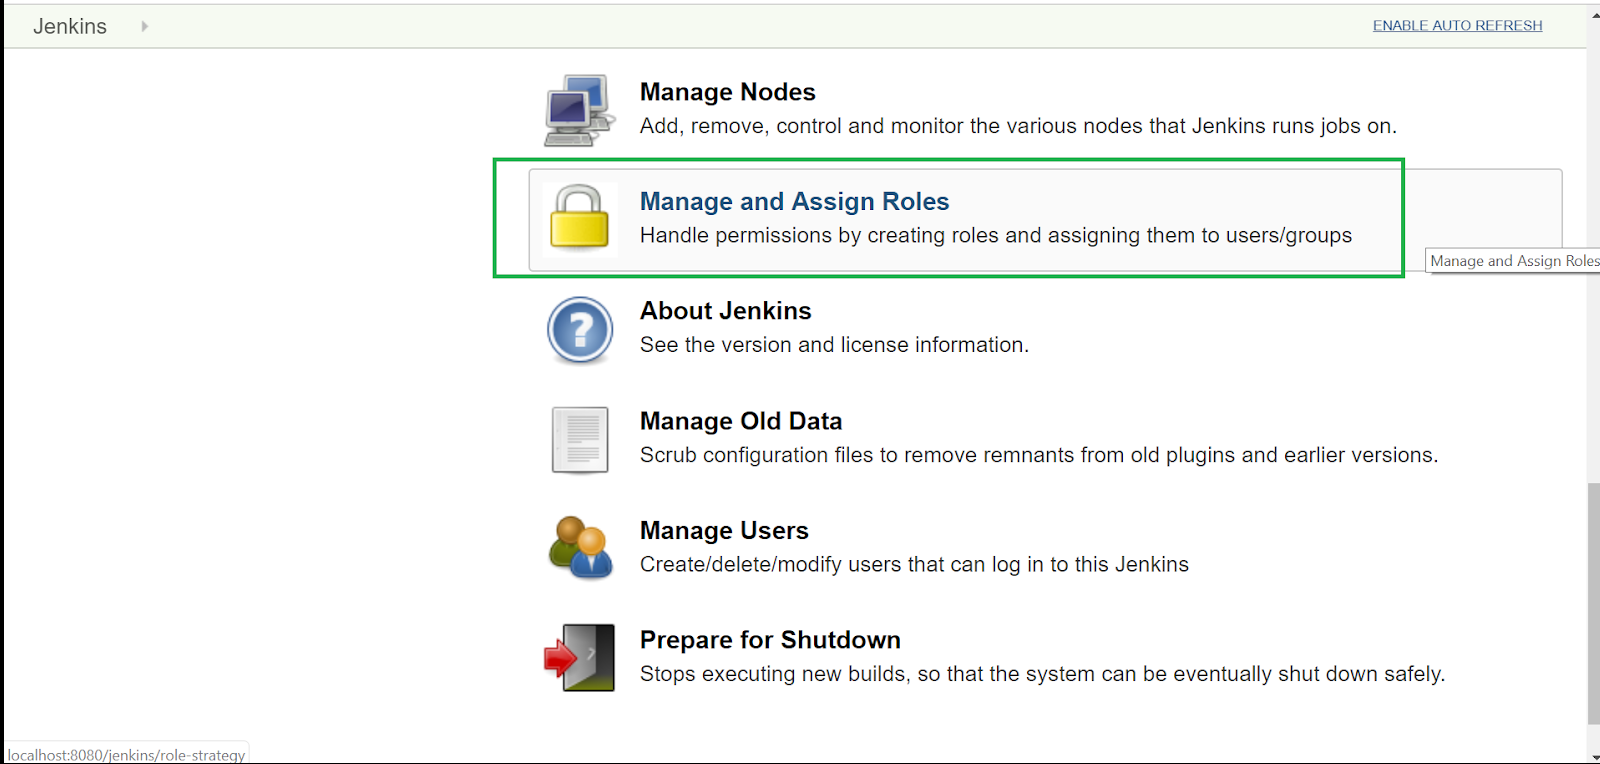Open the Manage Old Data link
The height and width of the screenshot is (764, 1600).
click(741, 421)
